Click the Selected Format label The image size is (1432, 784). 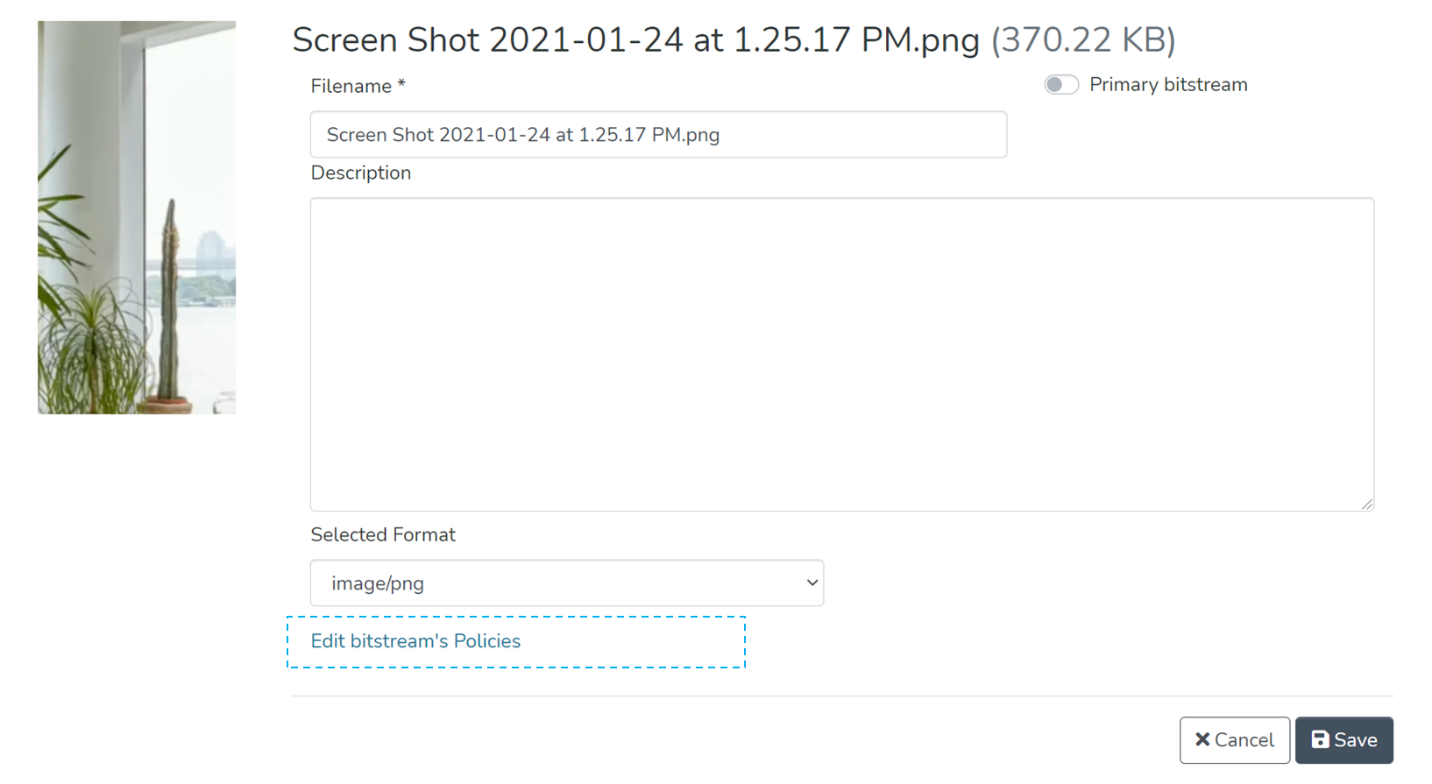click(383, 535)
